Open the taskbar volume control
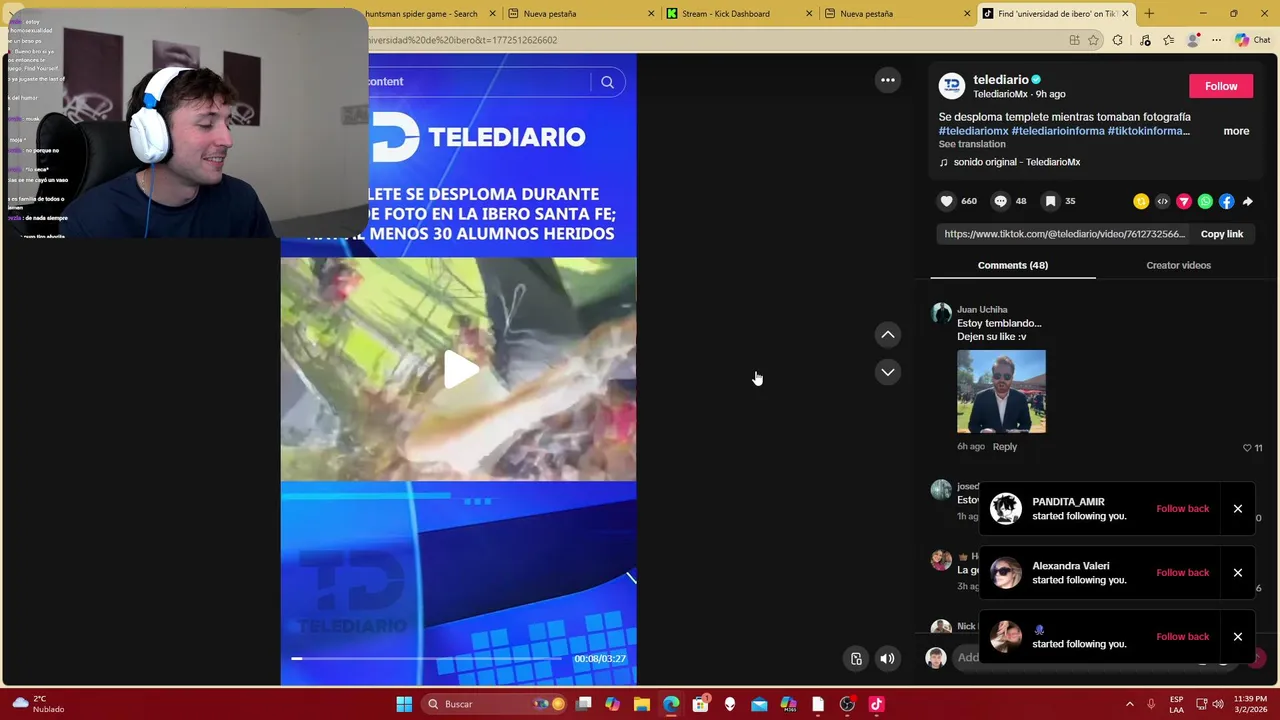Screen dimensions: 1280x720 tap(1218, 704)
